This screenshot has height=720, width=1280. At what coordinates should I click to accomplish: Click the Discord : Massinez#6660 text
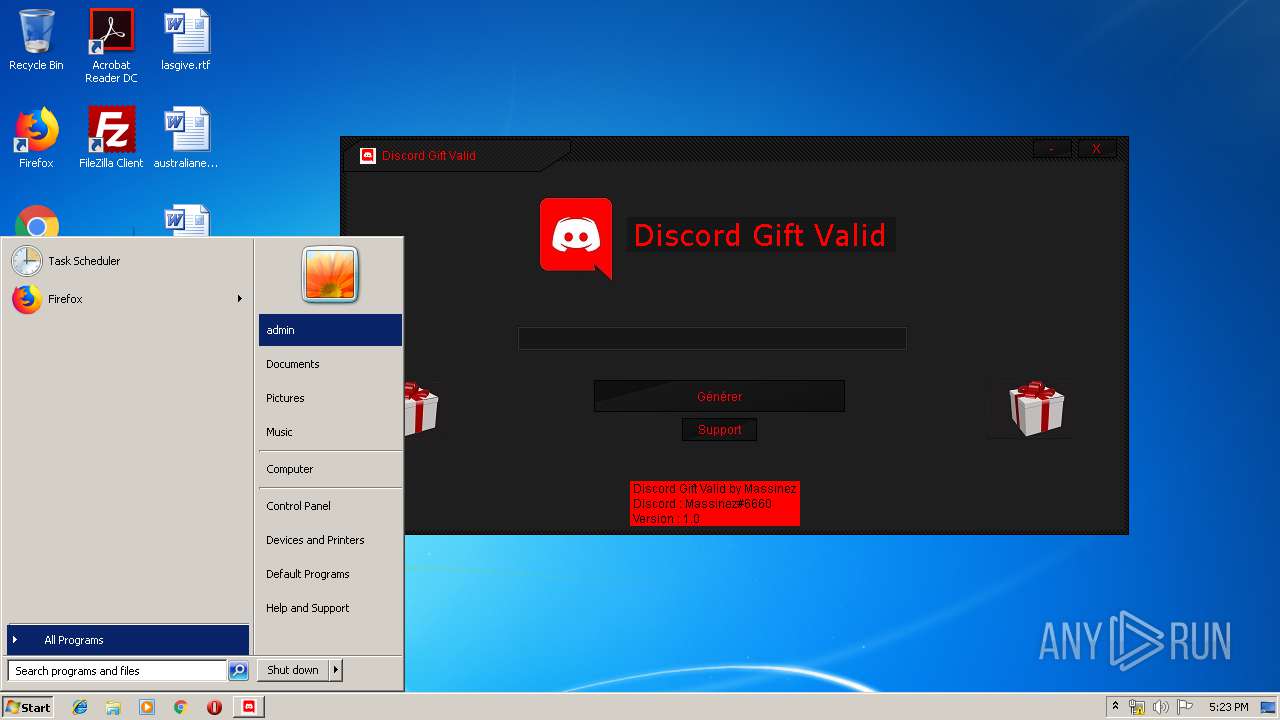coord(702,504)
